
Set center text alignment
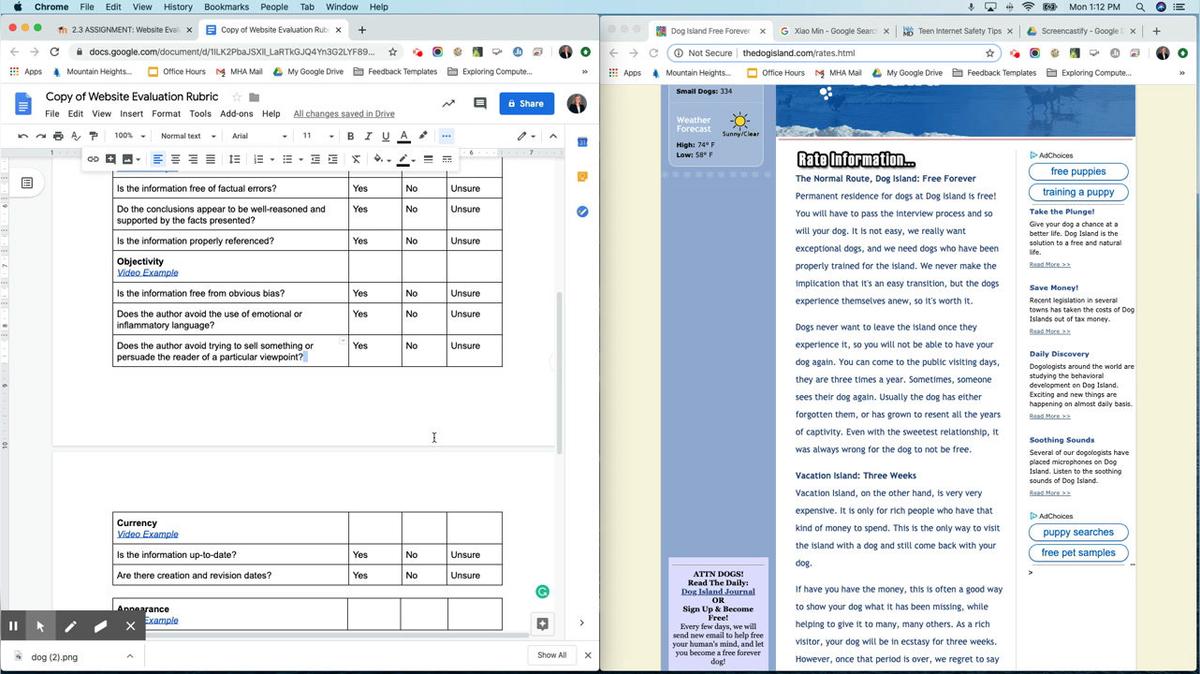tap(175, 159)
